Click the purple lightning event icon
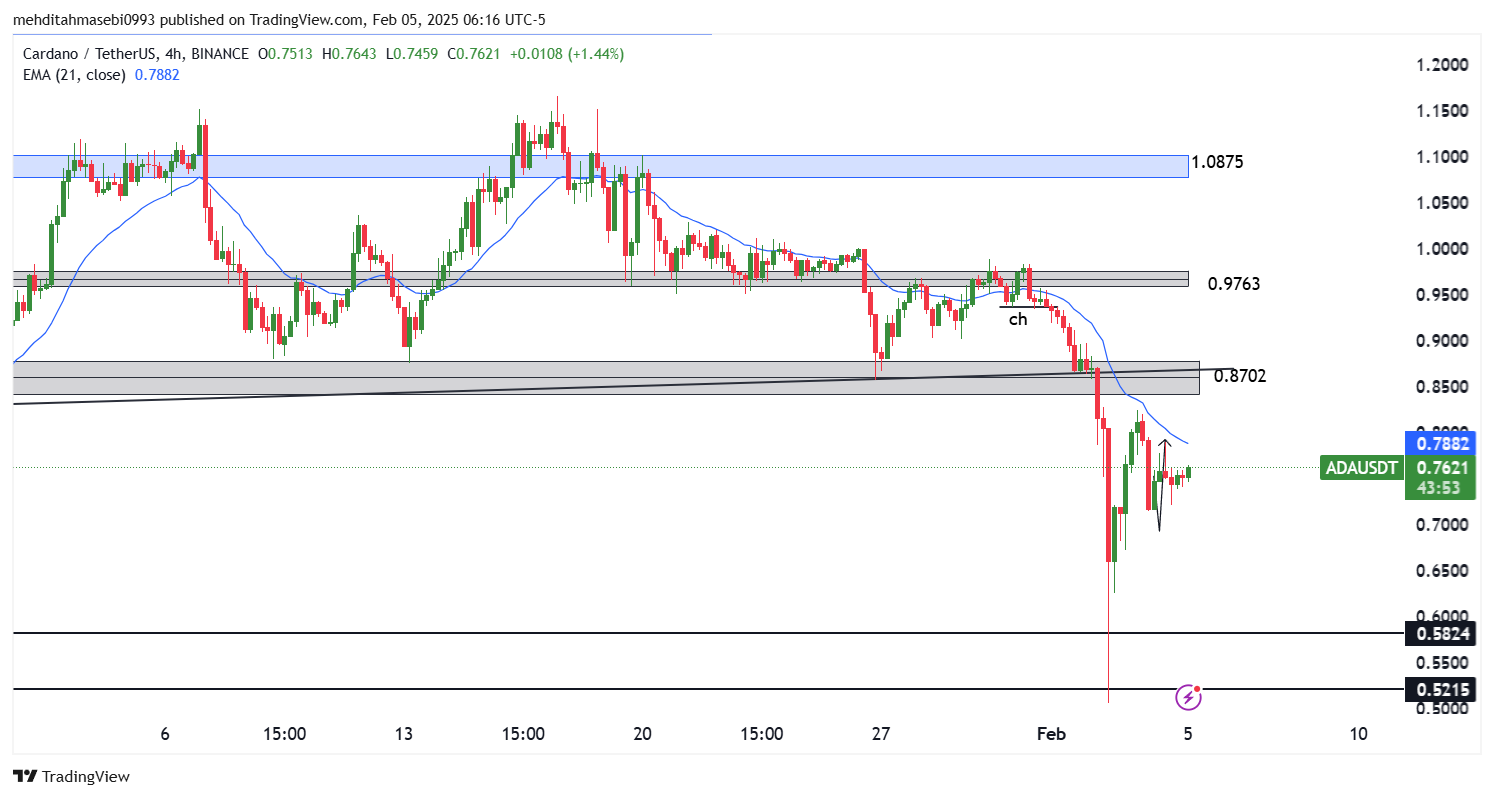Viewport: 1494px width, 798px height. click(x=1187, y=696)
